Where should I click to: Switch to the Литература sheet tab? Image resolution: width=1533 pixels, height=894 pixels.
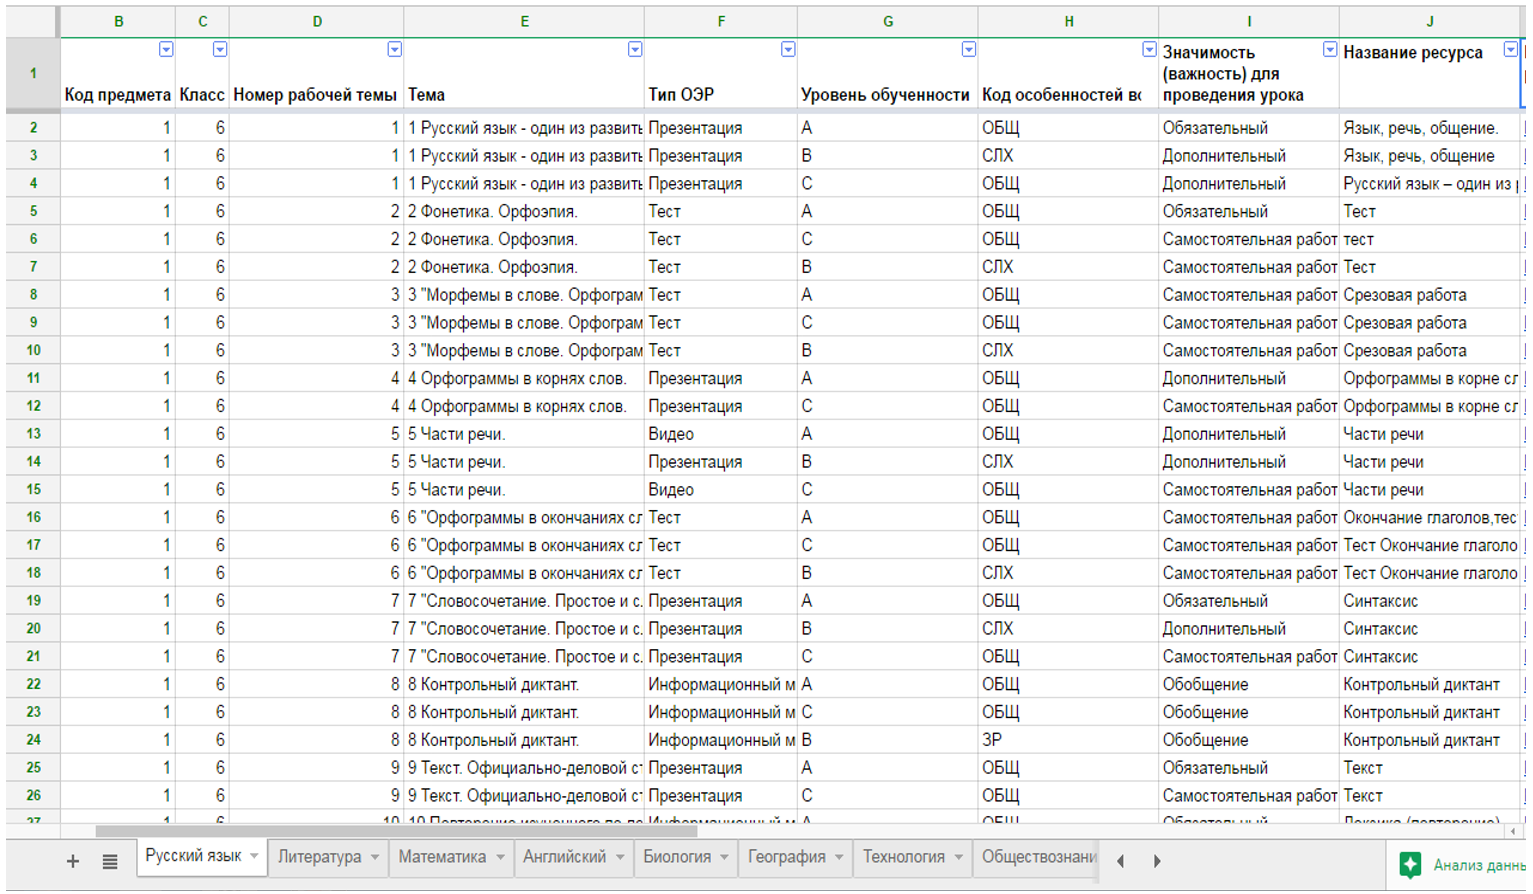(319, 857)
